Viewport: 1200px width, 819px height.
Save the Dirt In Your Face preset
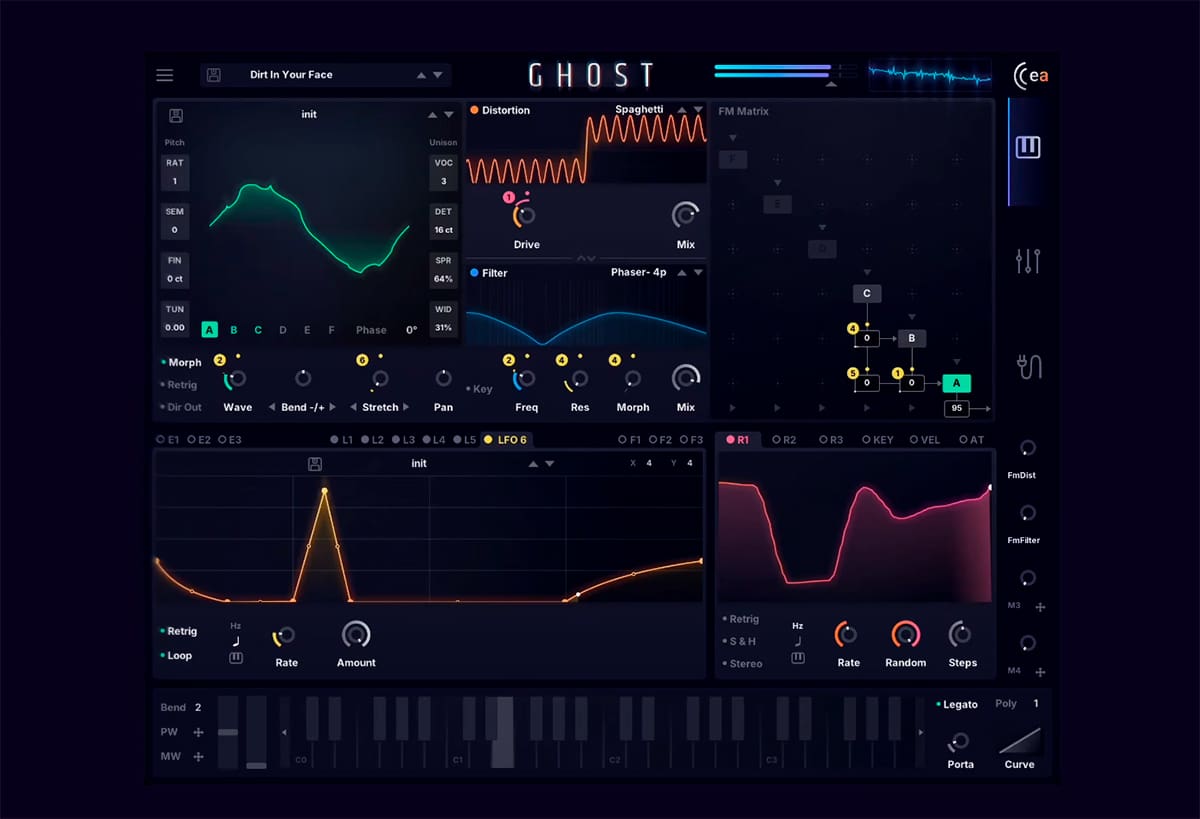pyautogui.click(x=213, y=75)
